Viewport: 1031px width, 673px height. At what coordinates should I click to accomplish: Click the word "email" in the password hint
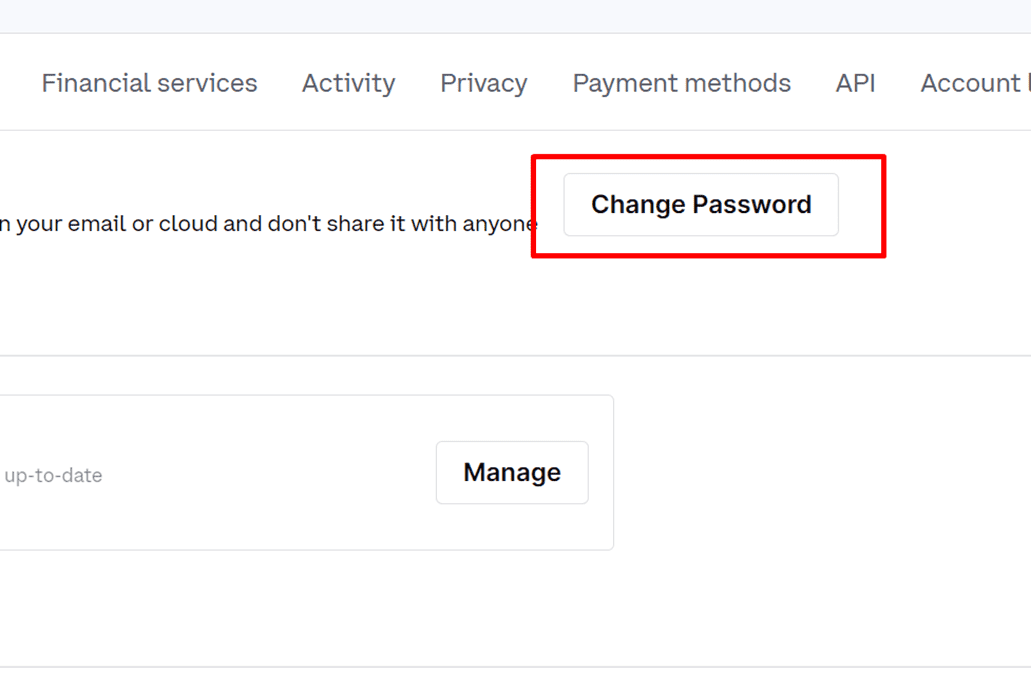click(x=97, y=224)
